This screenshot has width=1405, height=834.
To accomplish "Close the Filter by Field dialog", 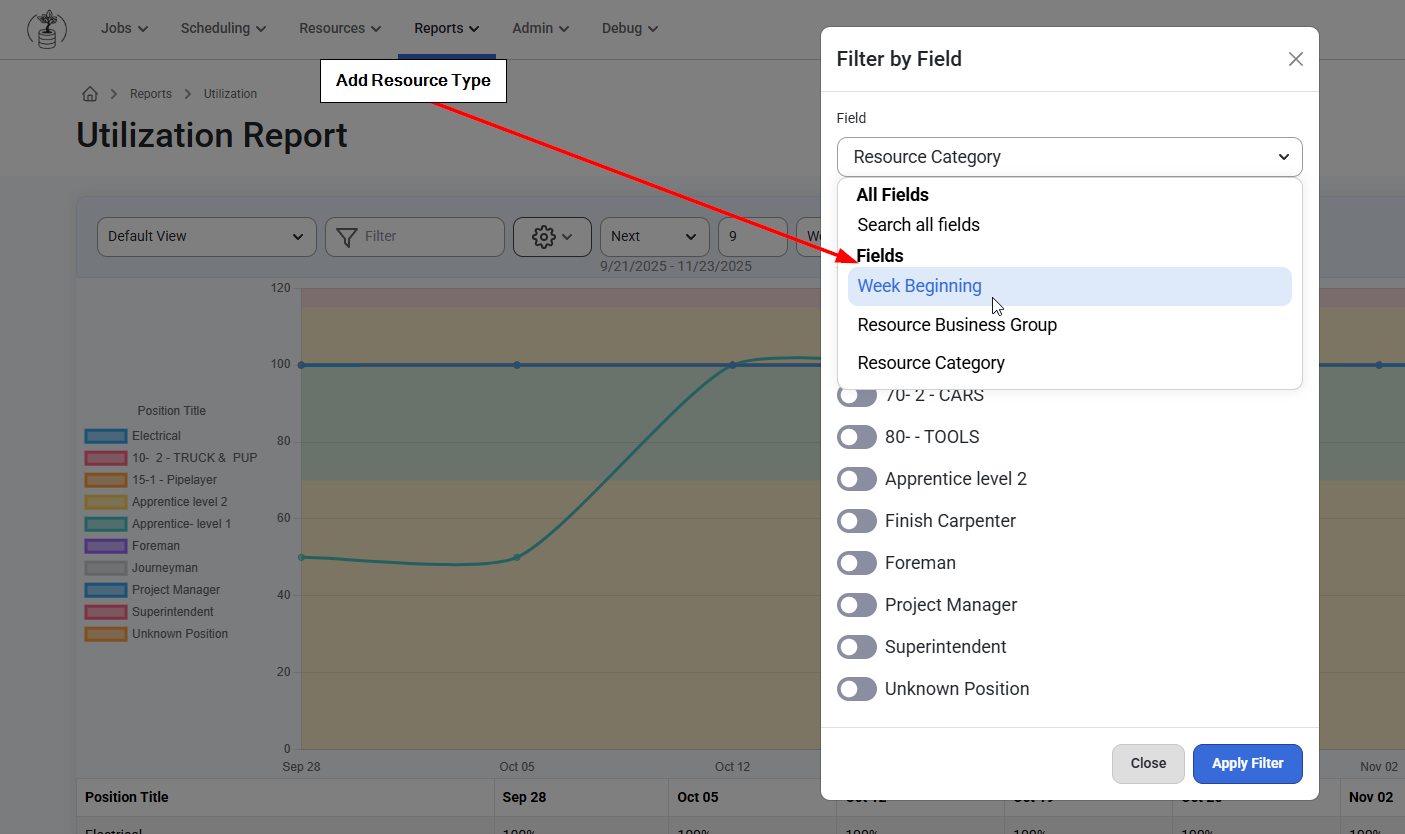I will click(1296, 59).
